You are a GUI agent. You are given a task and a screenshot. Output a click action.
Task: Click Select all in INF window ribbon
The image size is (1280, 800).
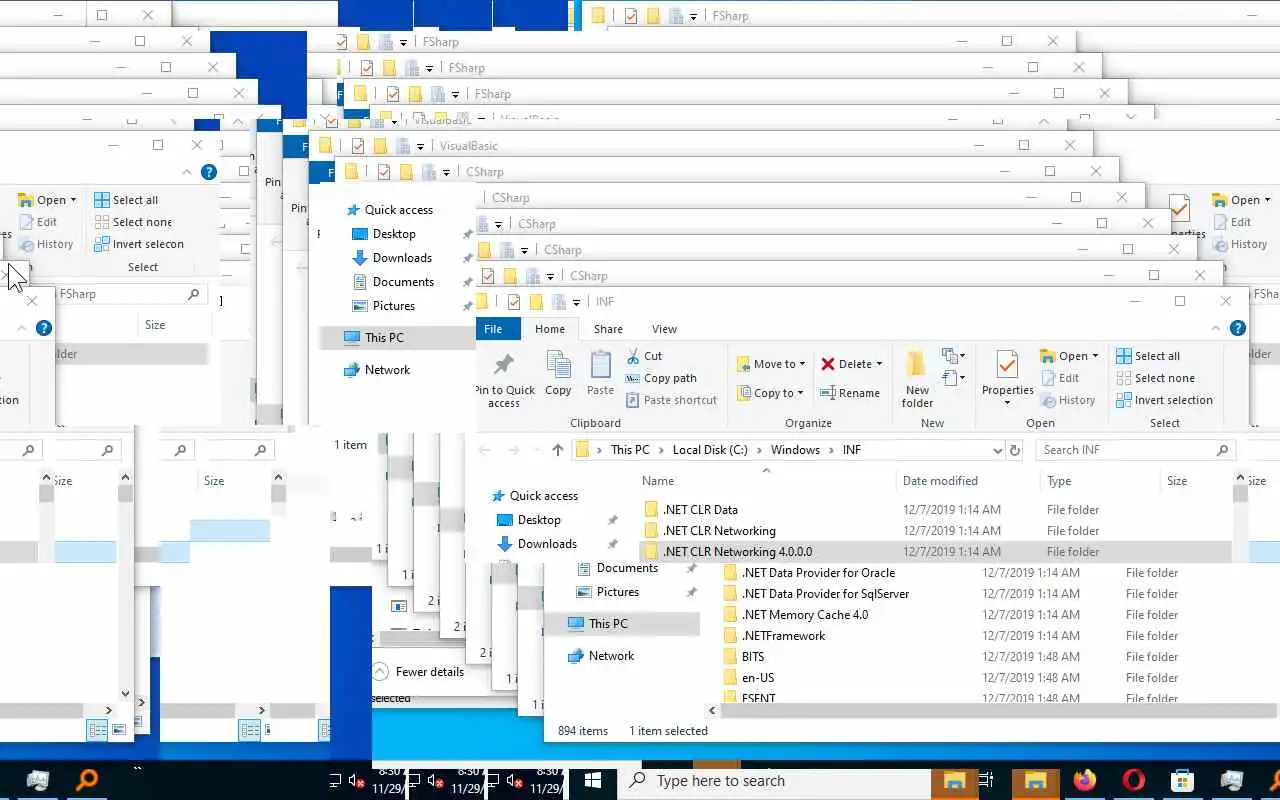coord(1148,356)
